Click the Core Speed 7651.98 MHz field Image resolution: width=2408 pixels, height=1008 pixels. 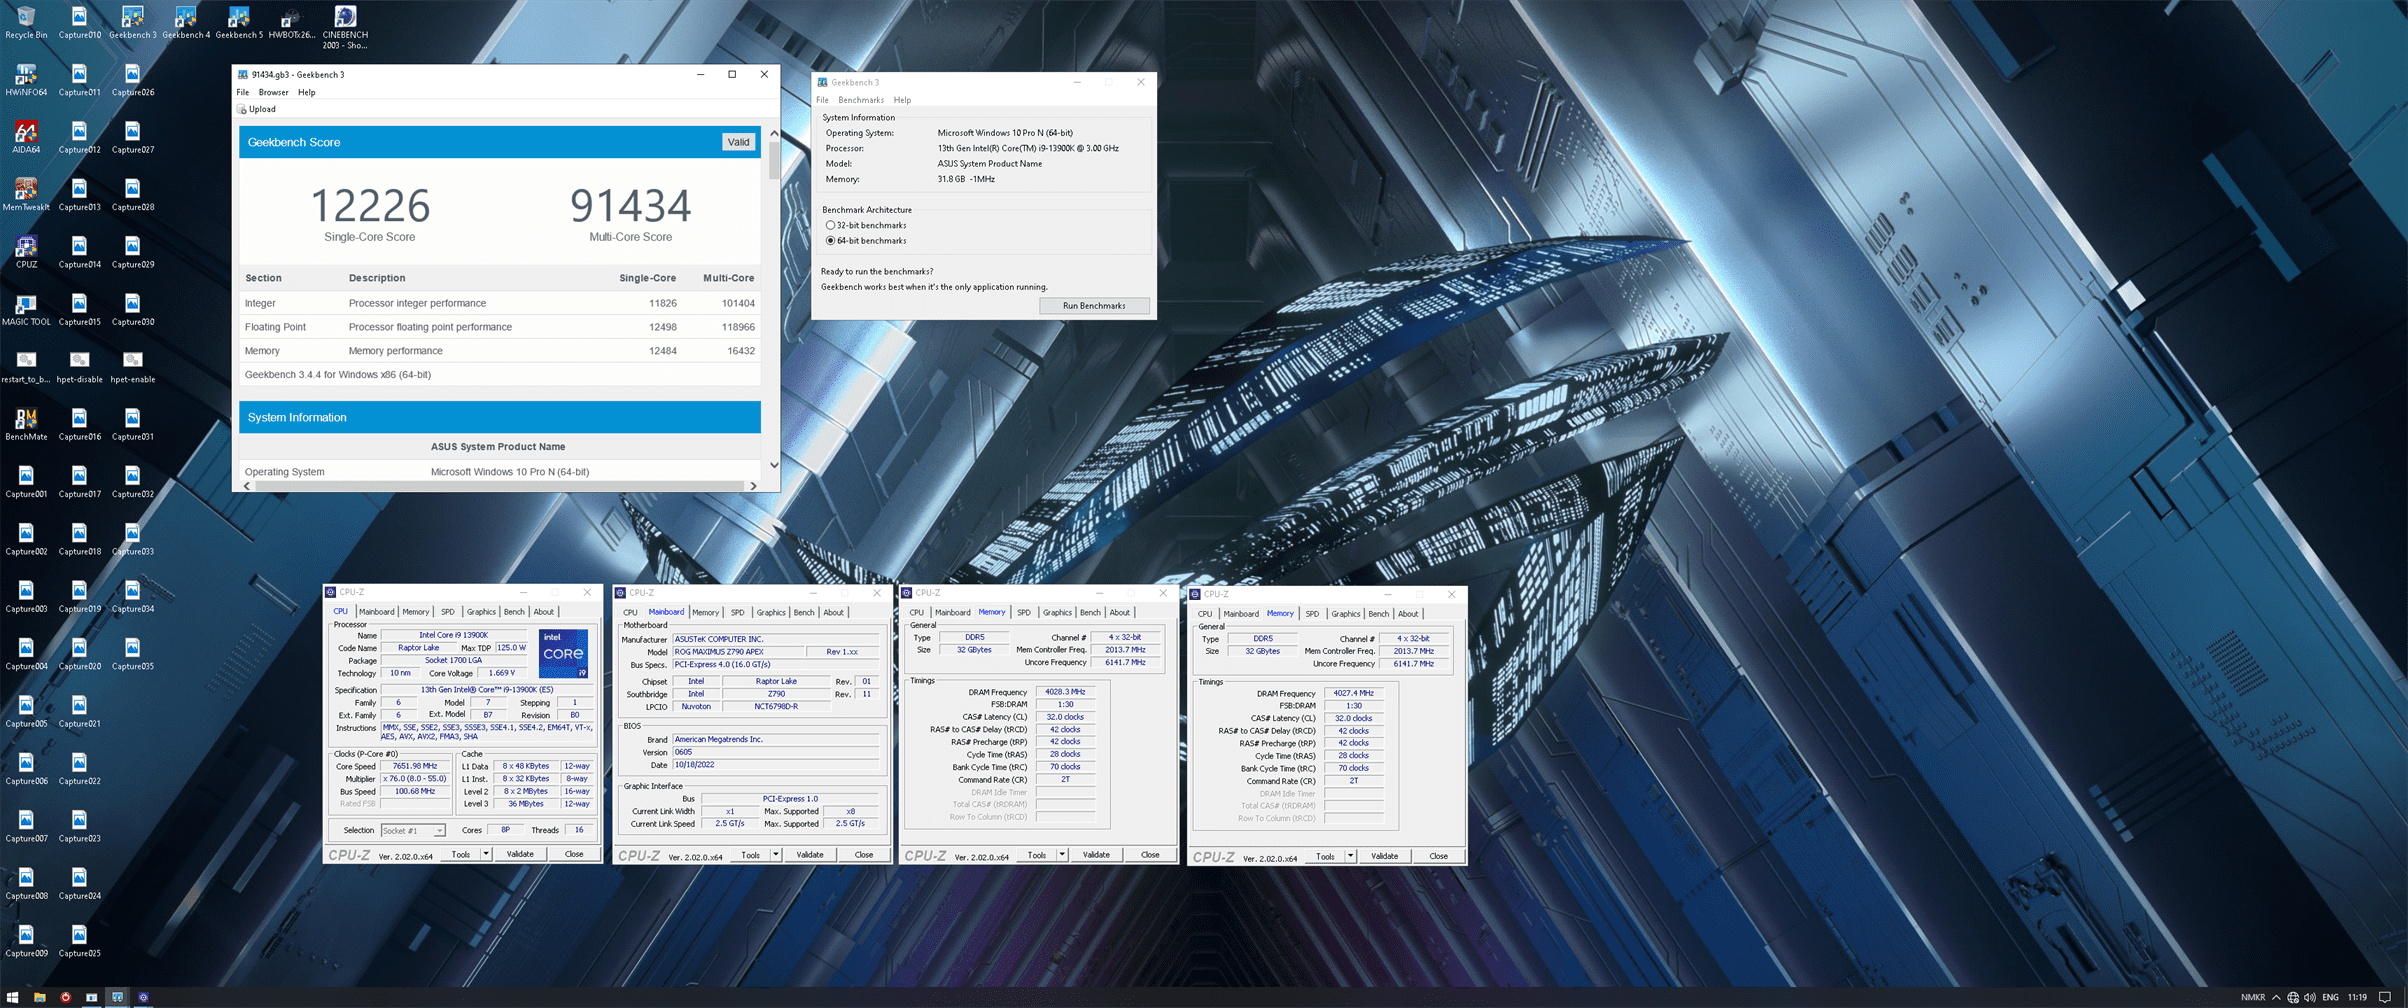click(x=415, y=767)
